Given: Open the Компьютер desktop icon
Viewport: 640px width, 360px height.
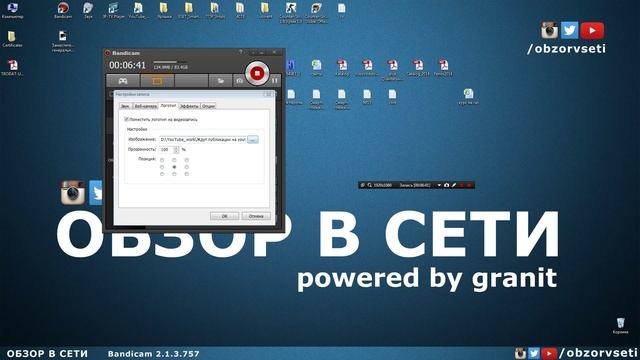Looking at the screenshot, I should tap(13, 10).
